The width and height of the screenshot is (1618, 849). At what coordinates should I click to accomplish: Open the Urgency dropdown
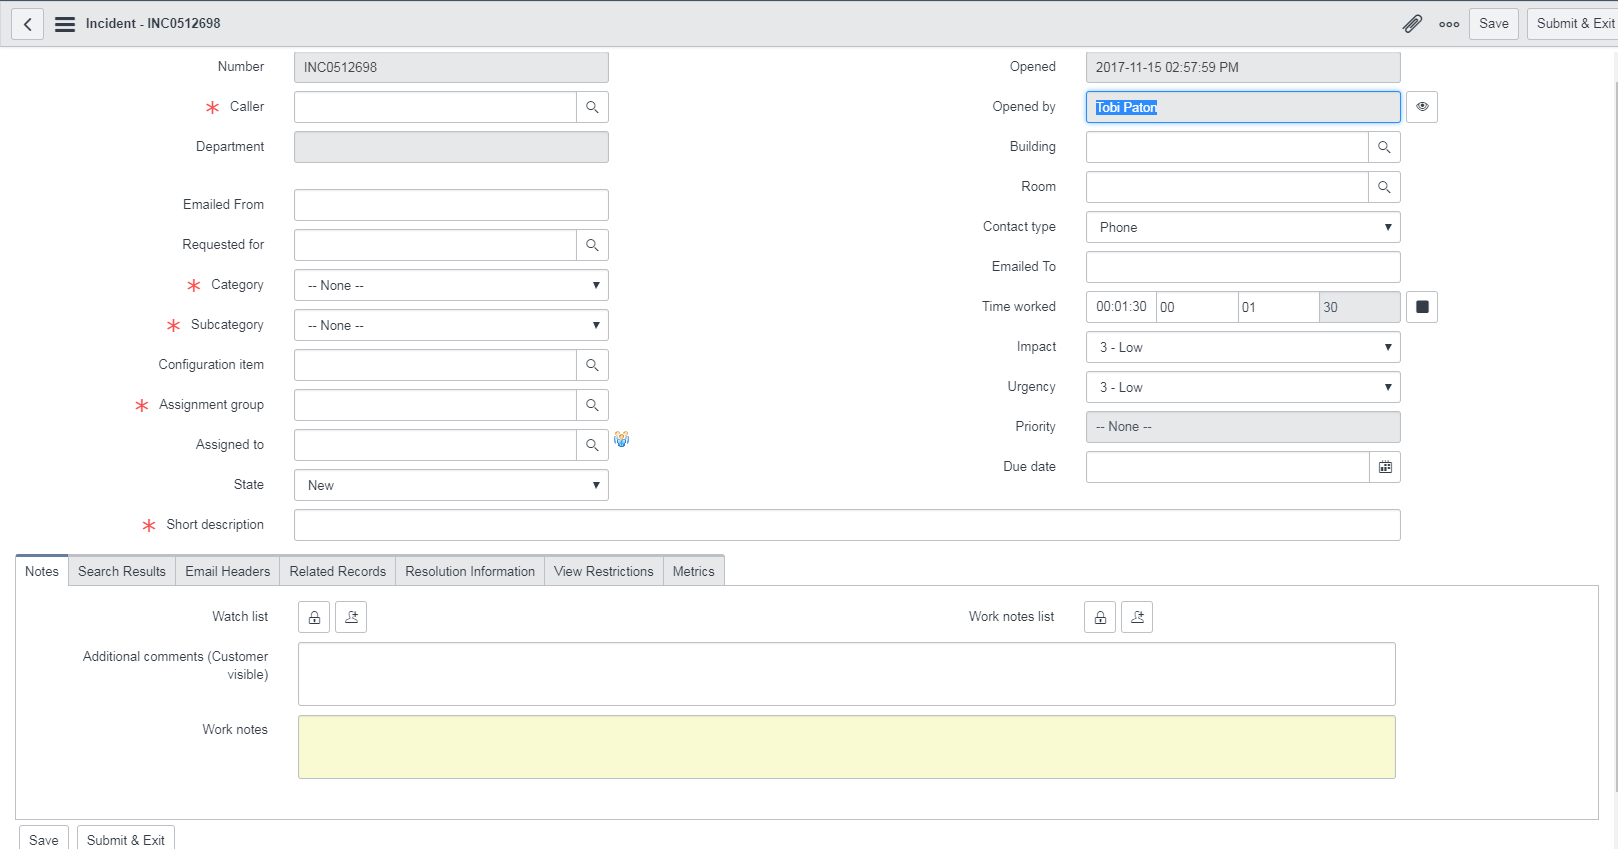[1242, 387]
